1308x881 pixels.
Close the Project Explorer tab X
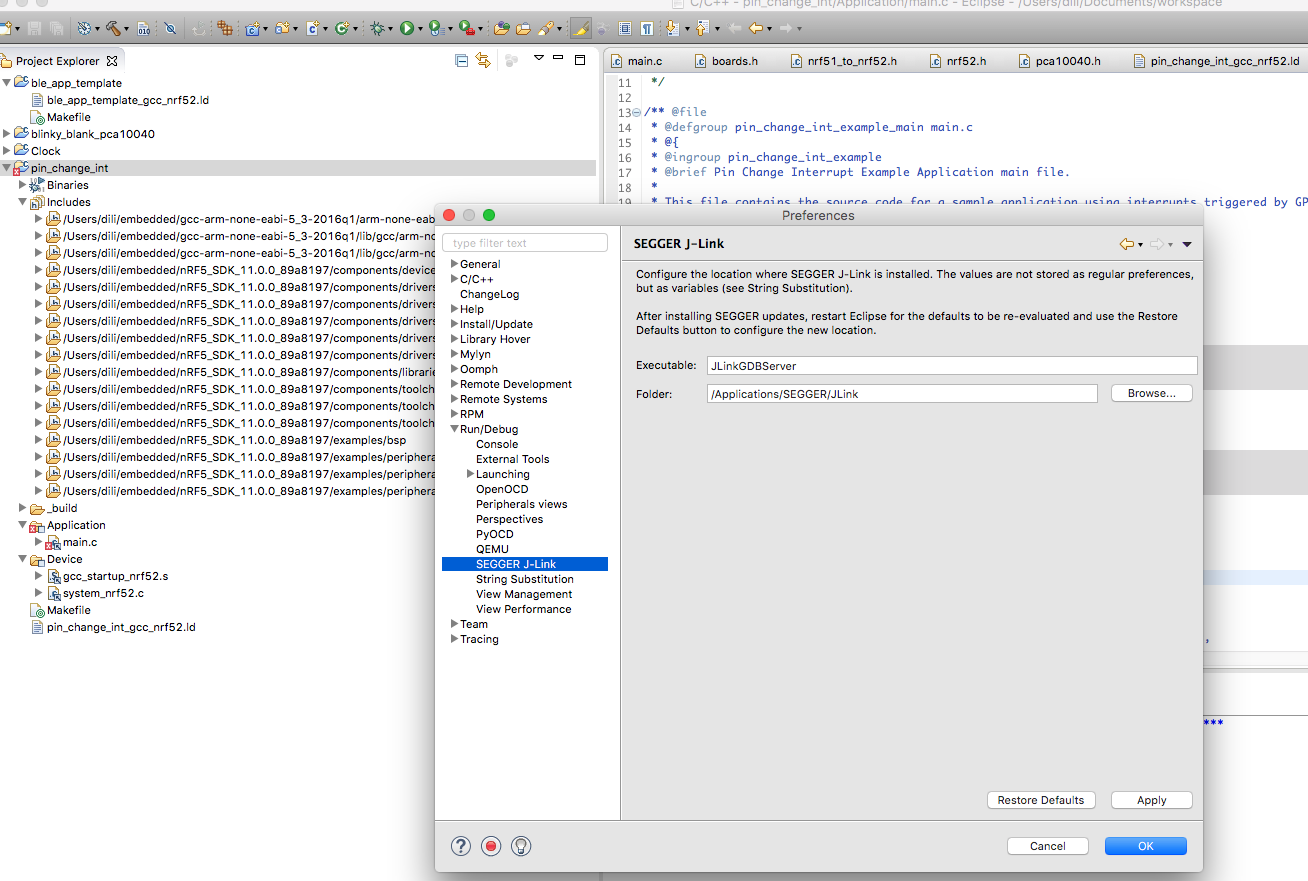click(x=112, y=61)
